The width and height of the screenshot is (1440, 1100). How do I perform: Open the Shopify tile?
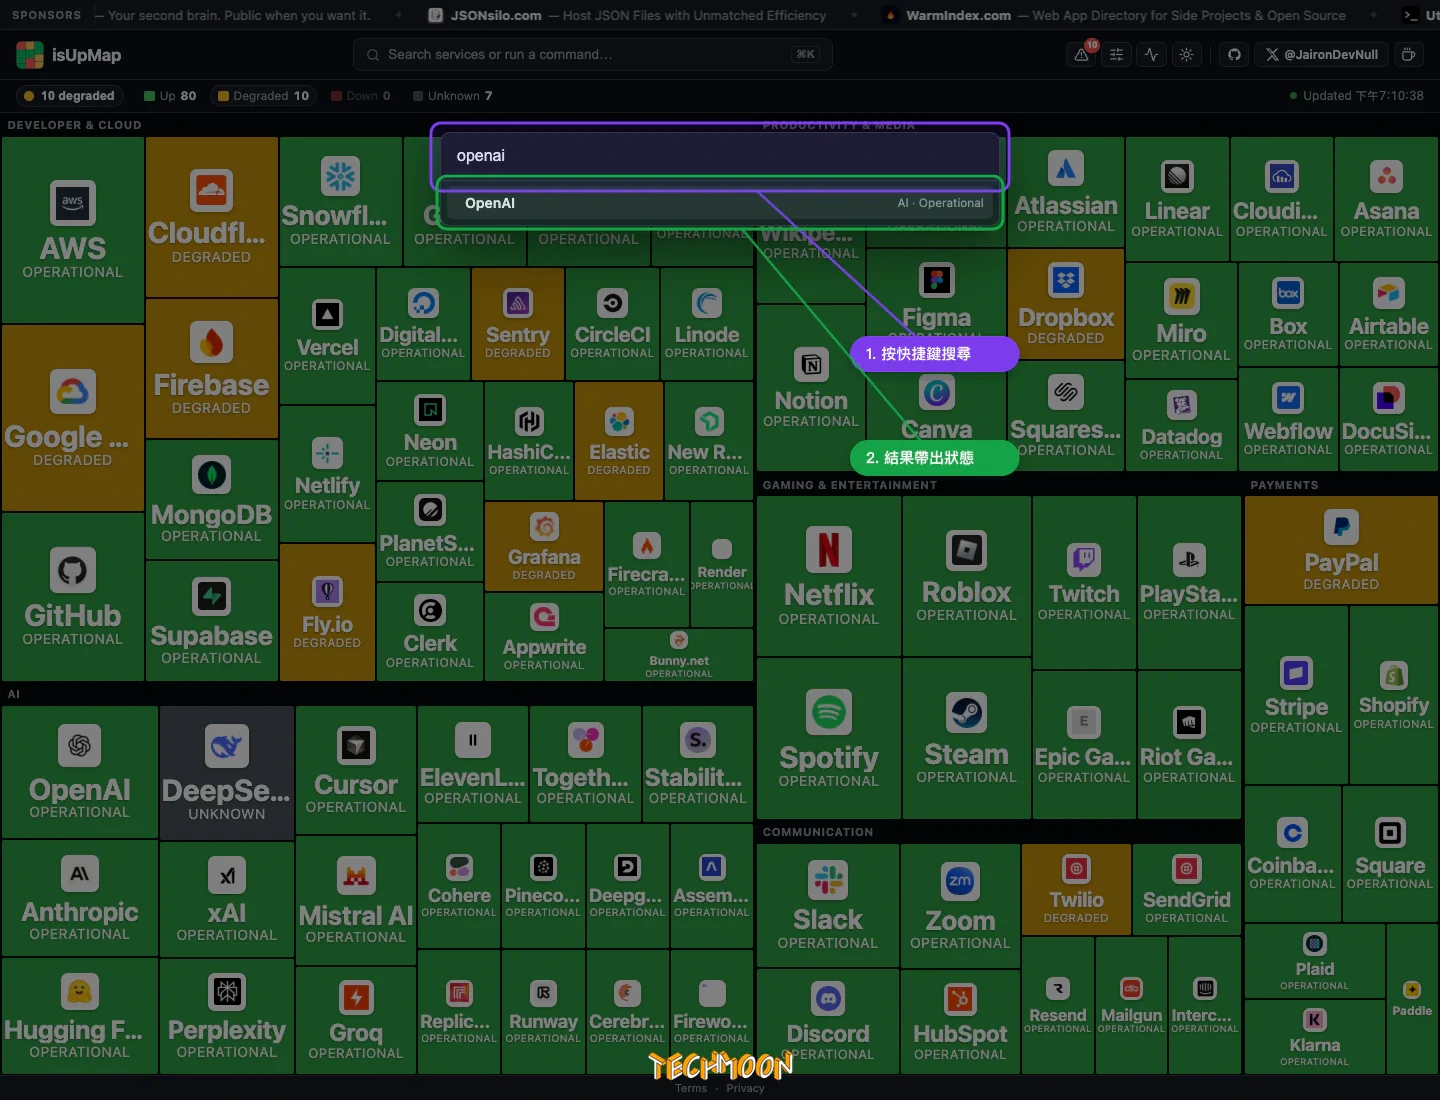[x=1393, y=695]
